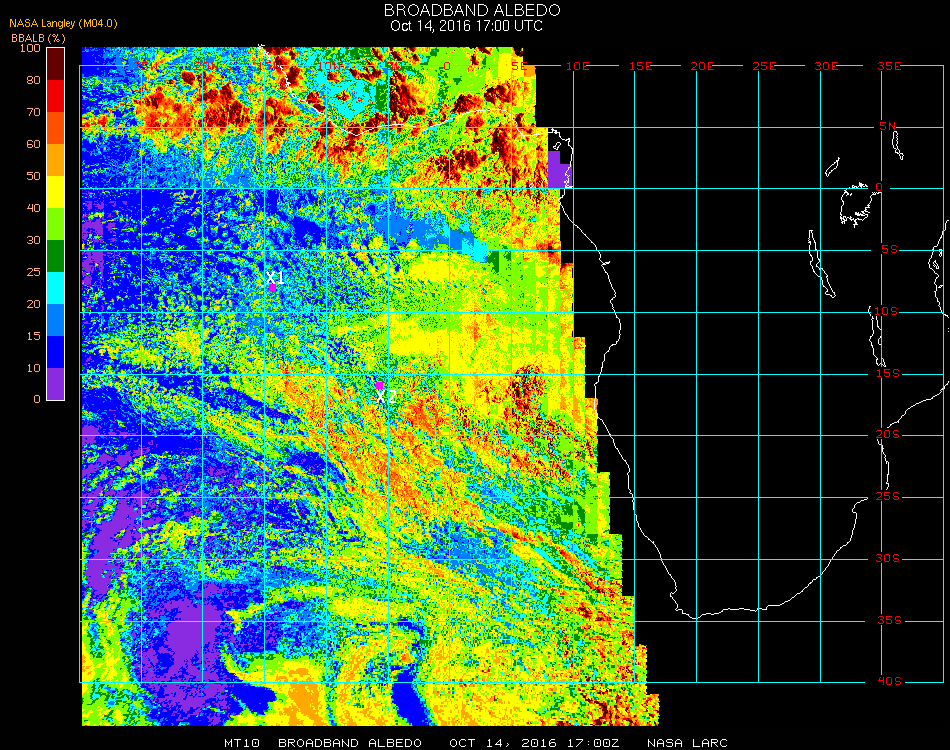Click the legend value 50
This screenshot has height=750, width=950.
click(x=33, y=176)
